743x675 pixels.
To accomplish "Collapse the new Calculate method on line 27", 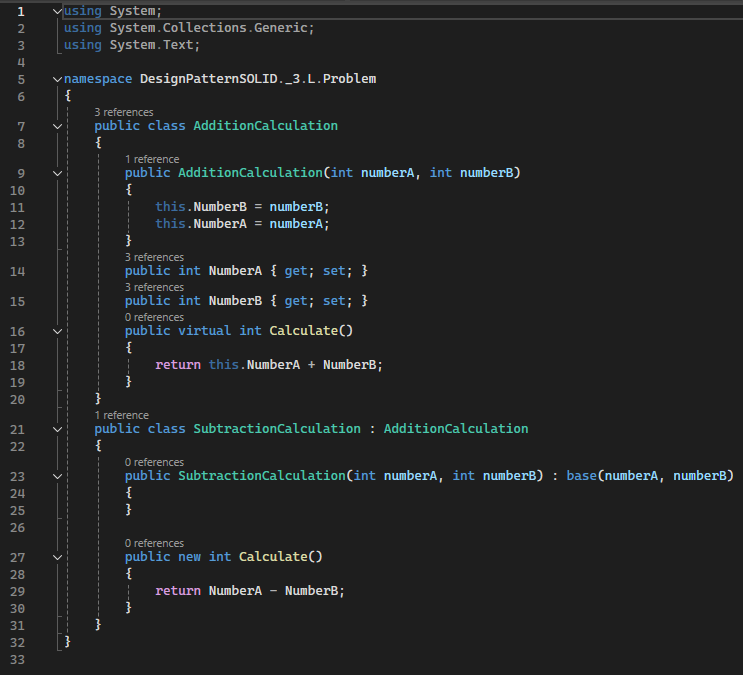I will 57,557.
